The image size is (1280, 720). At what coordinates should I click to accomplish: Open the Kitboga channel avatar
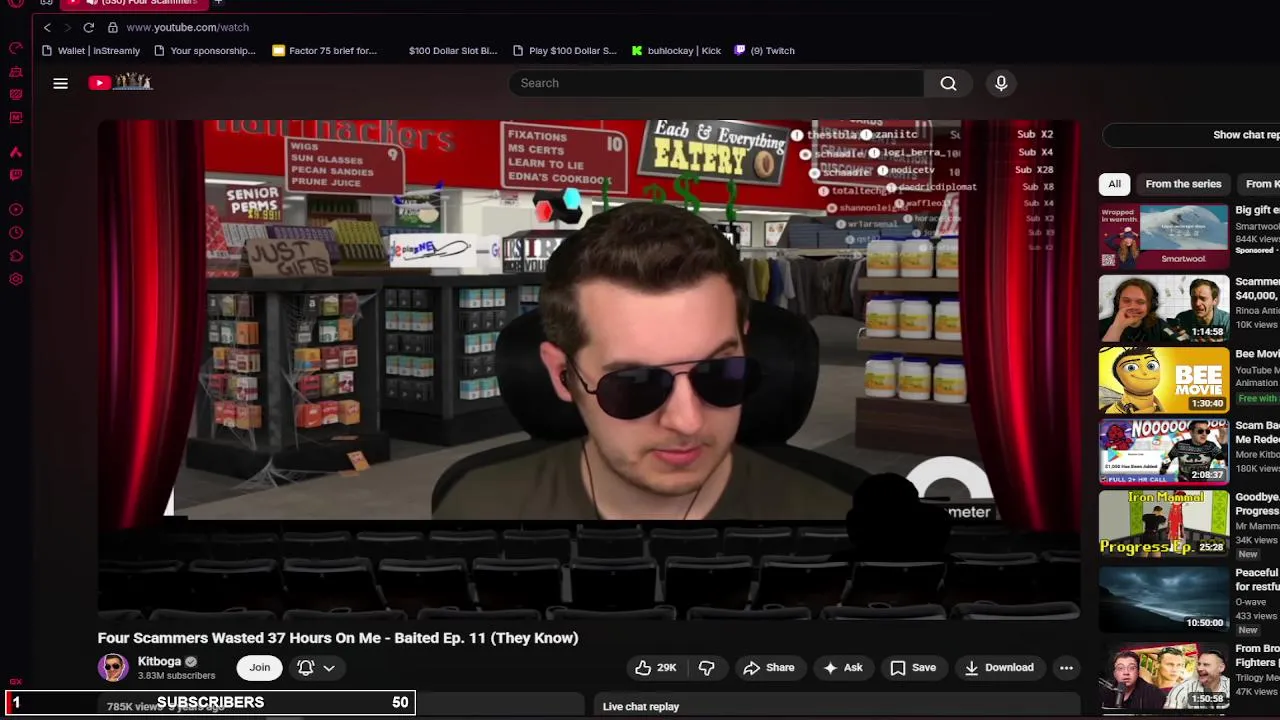[x=113, y=667]
